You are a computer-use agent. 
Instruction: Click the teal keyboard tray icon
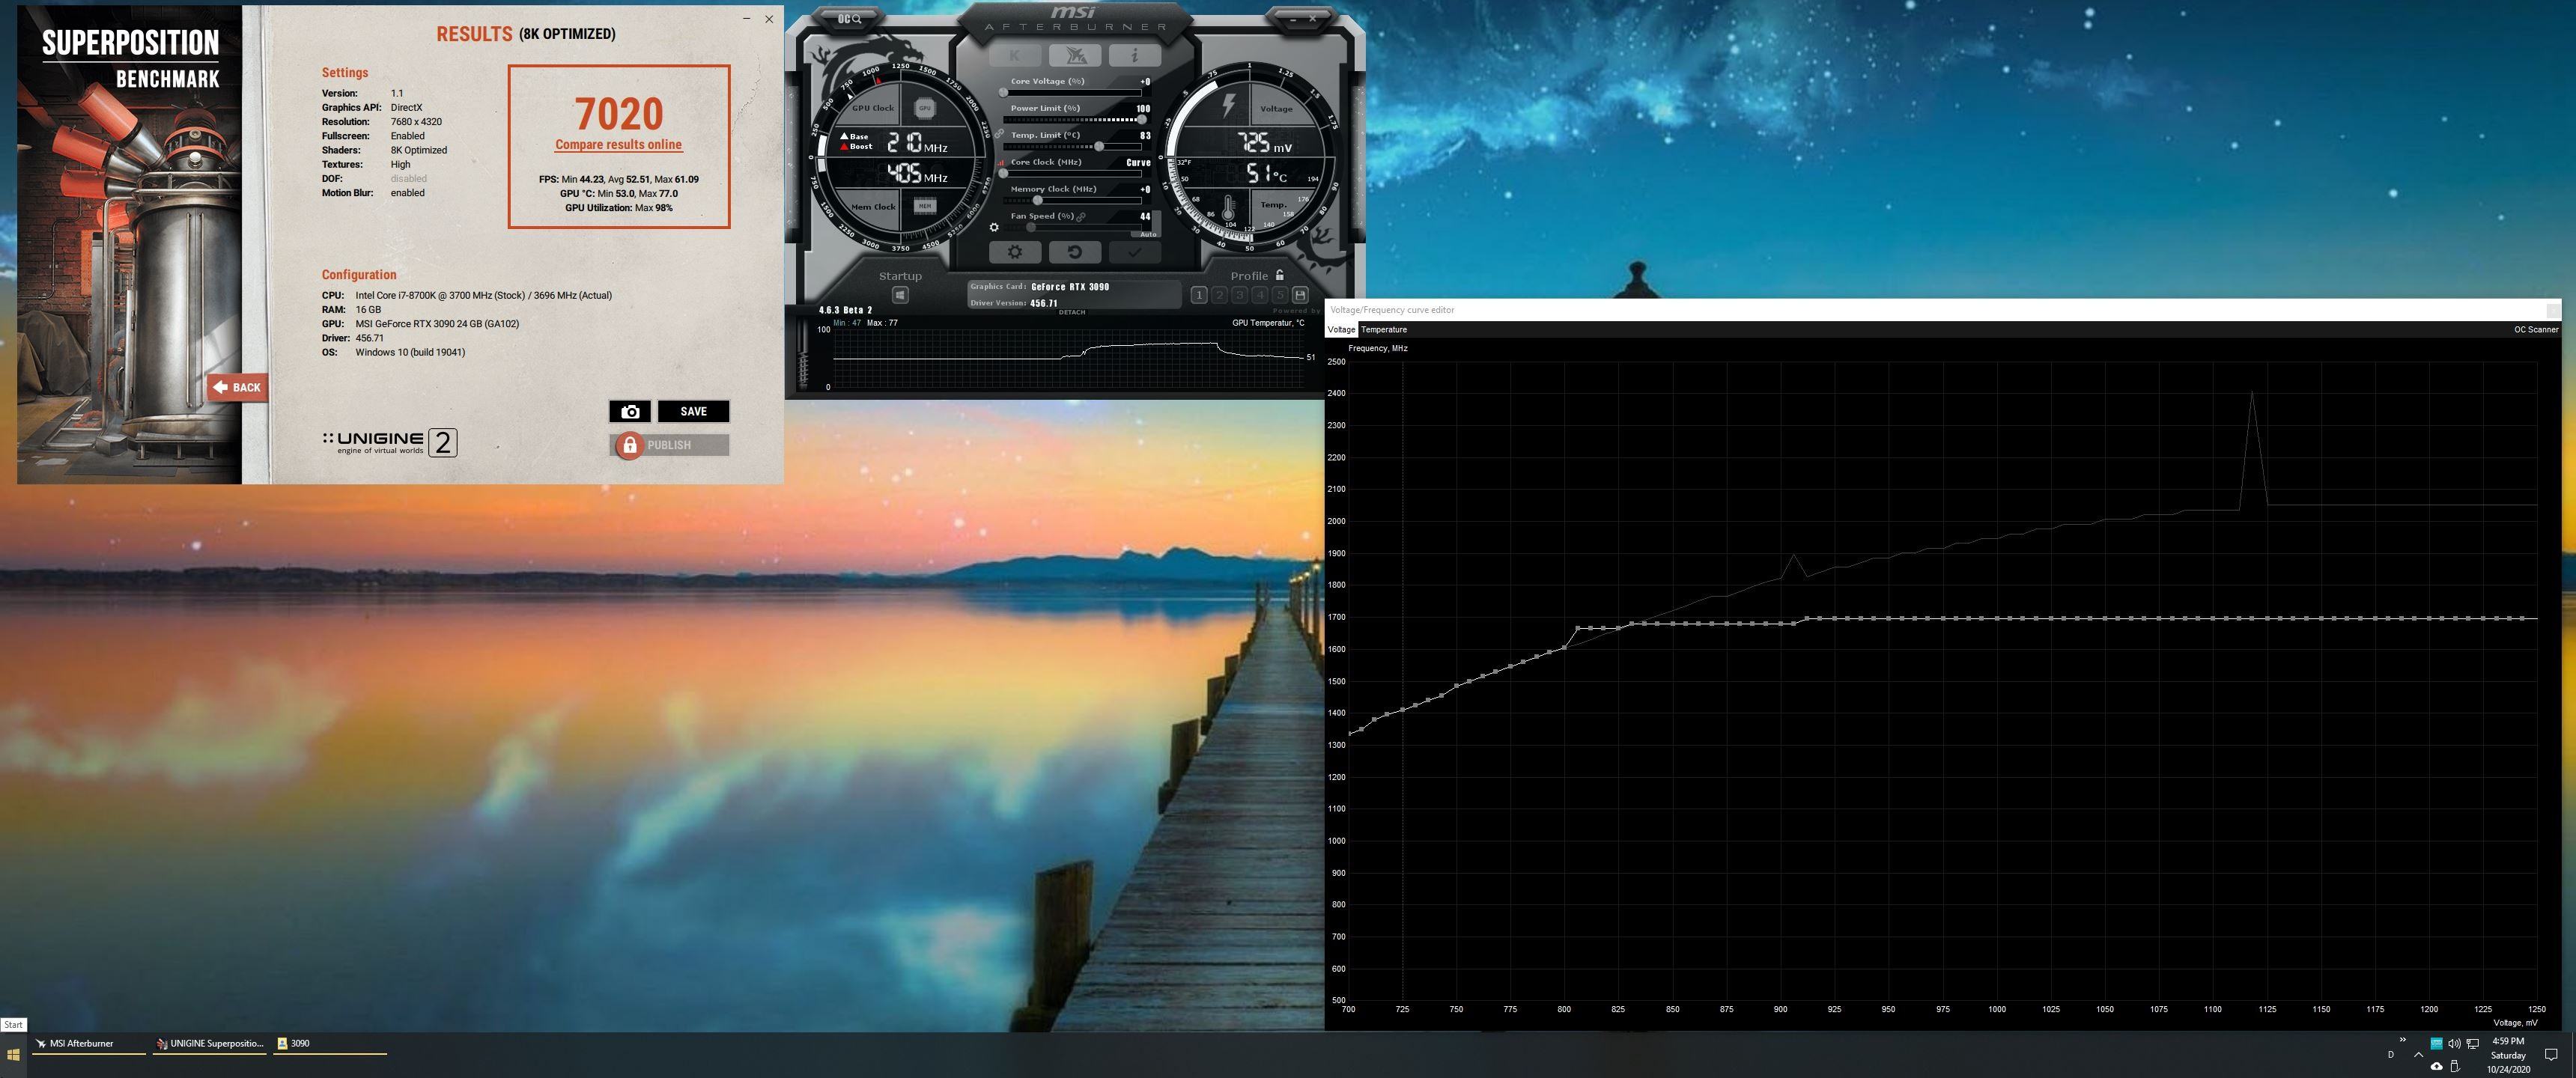[x=2436, y=1044]
